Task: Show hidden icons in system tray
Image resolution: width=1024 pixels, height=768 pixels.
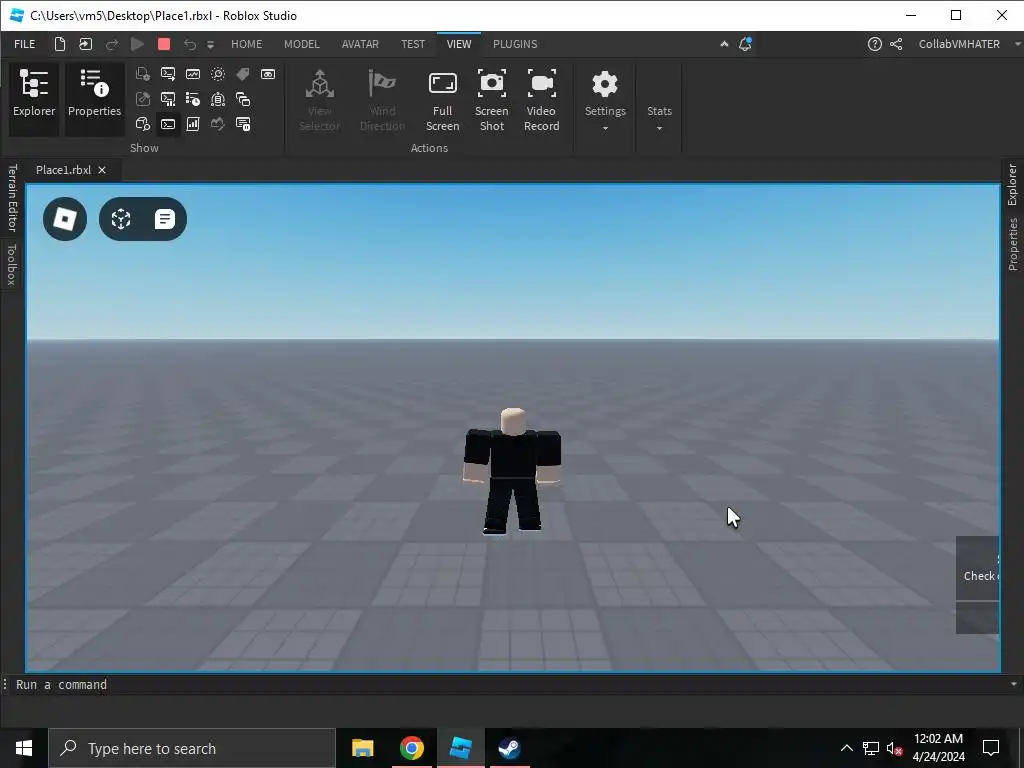Action: point(846,748)
